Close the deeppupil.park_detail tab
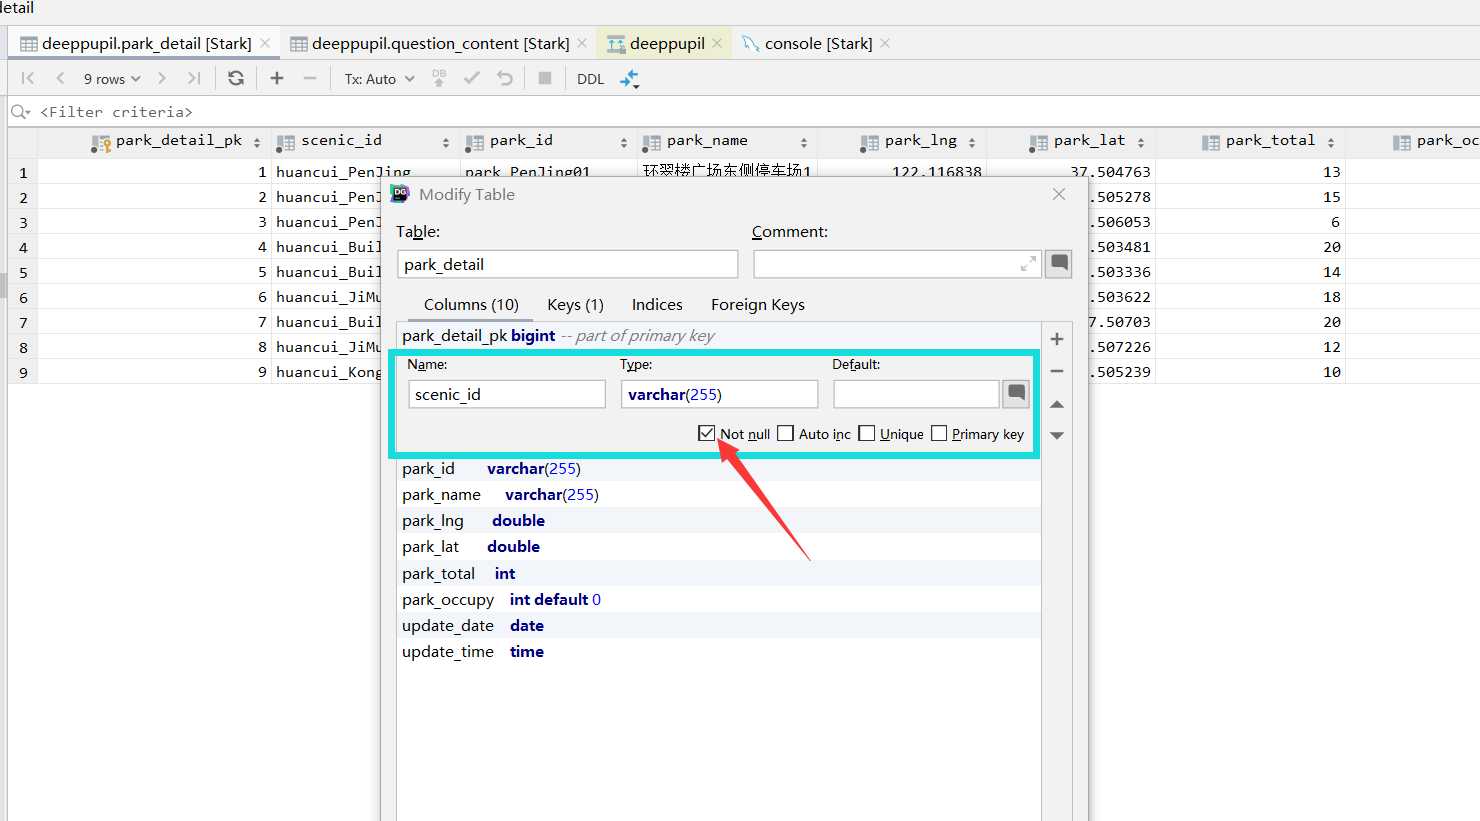Screen dimensions: 1480x821 tap(265, 43)
